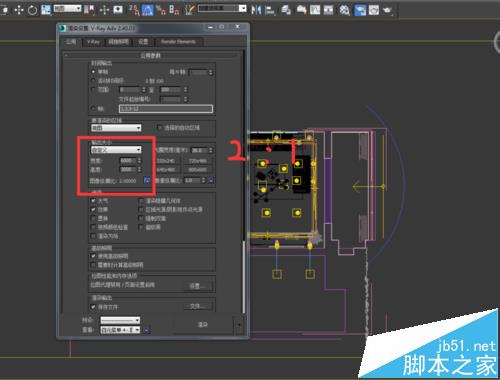Click the 渲染 render button

click(203, 324)
